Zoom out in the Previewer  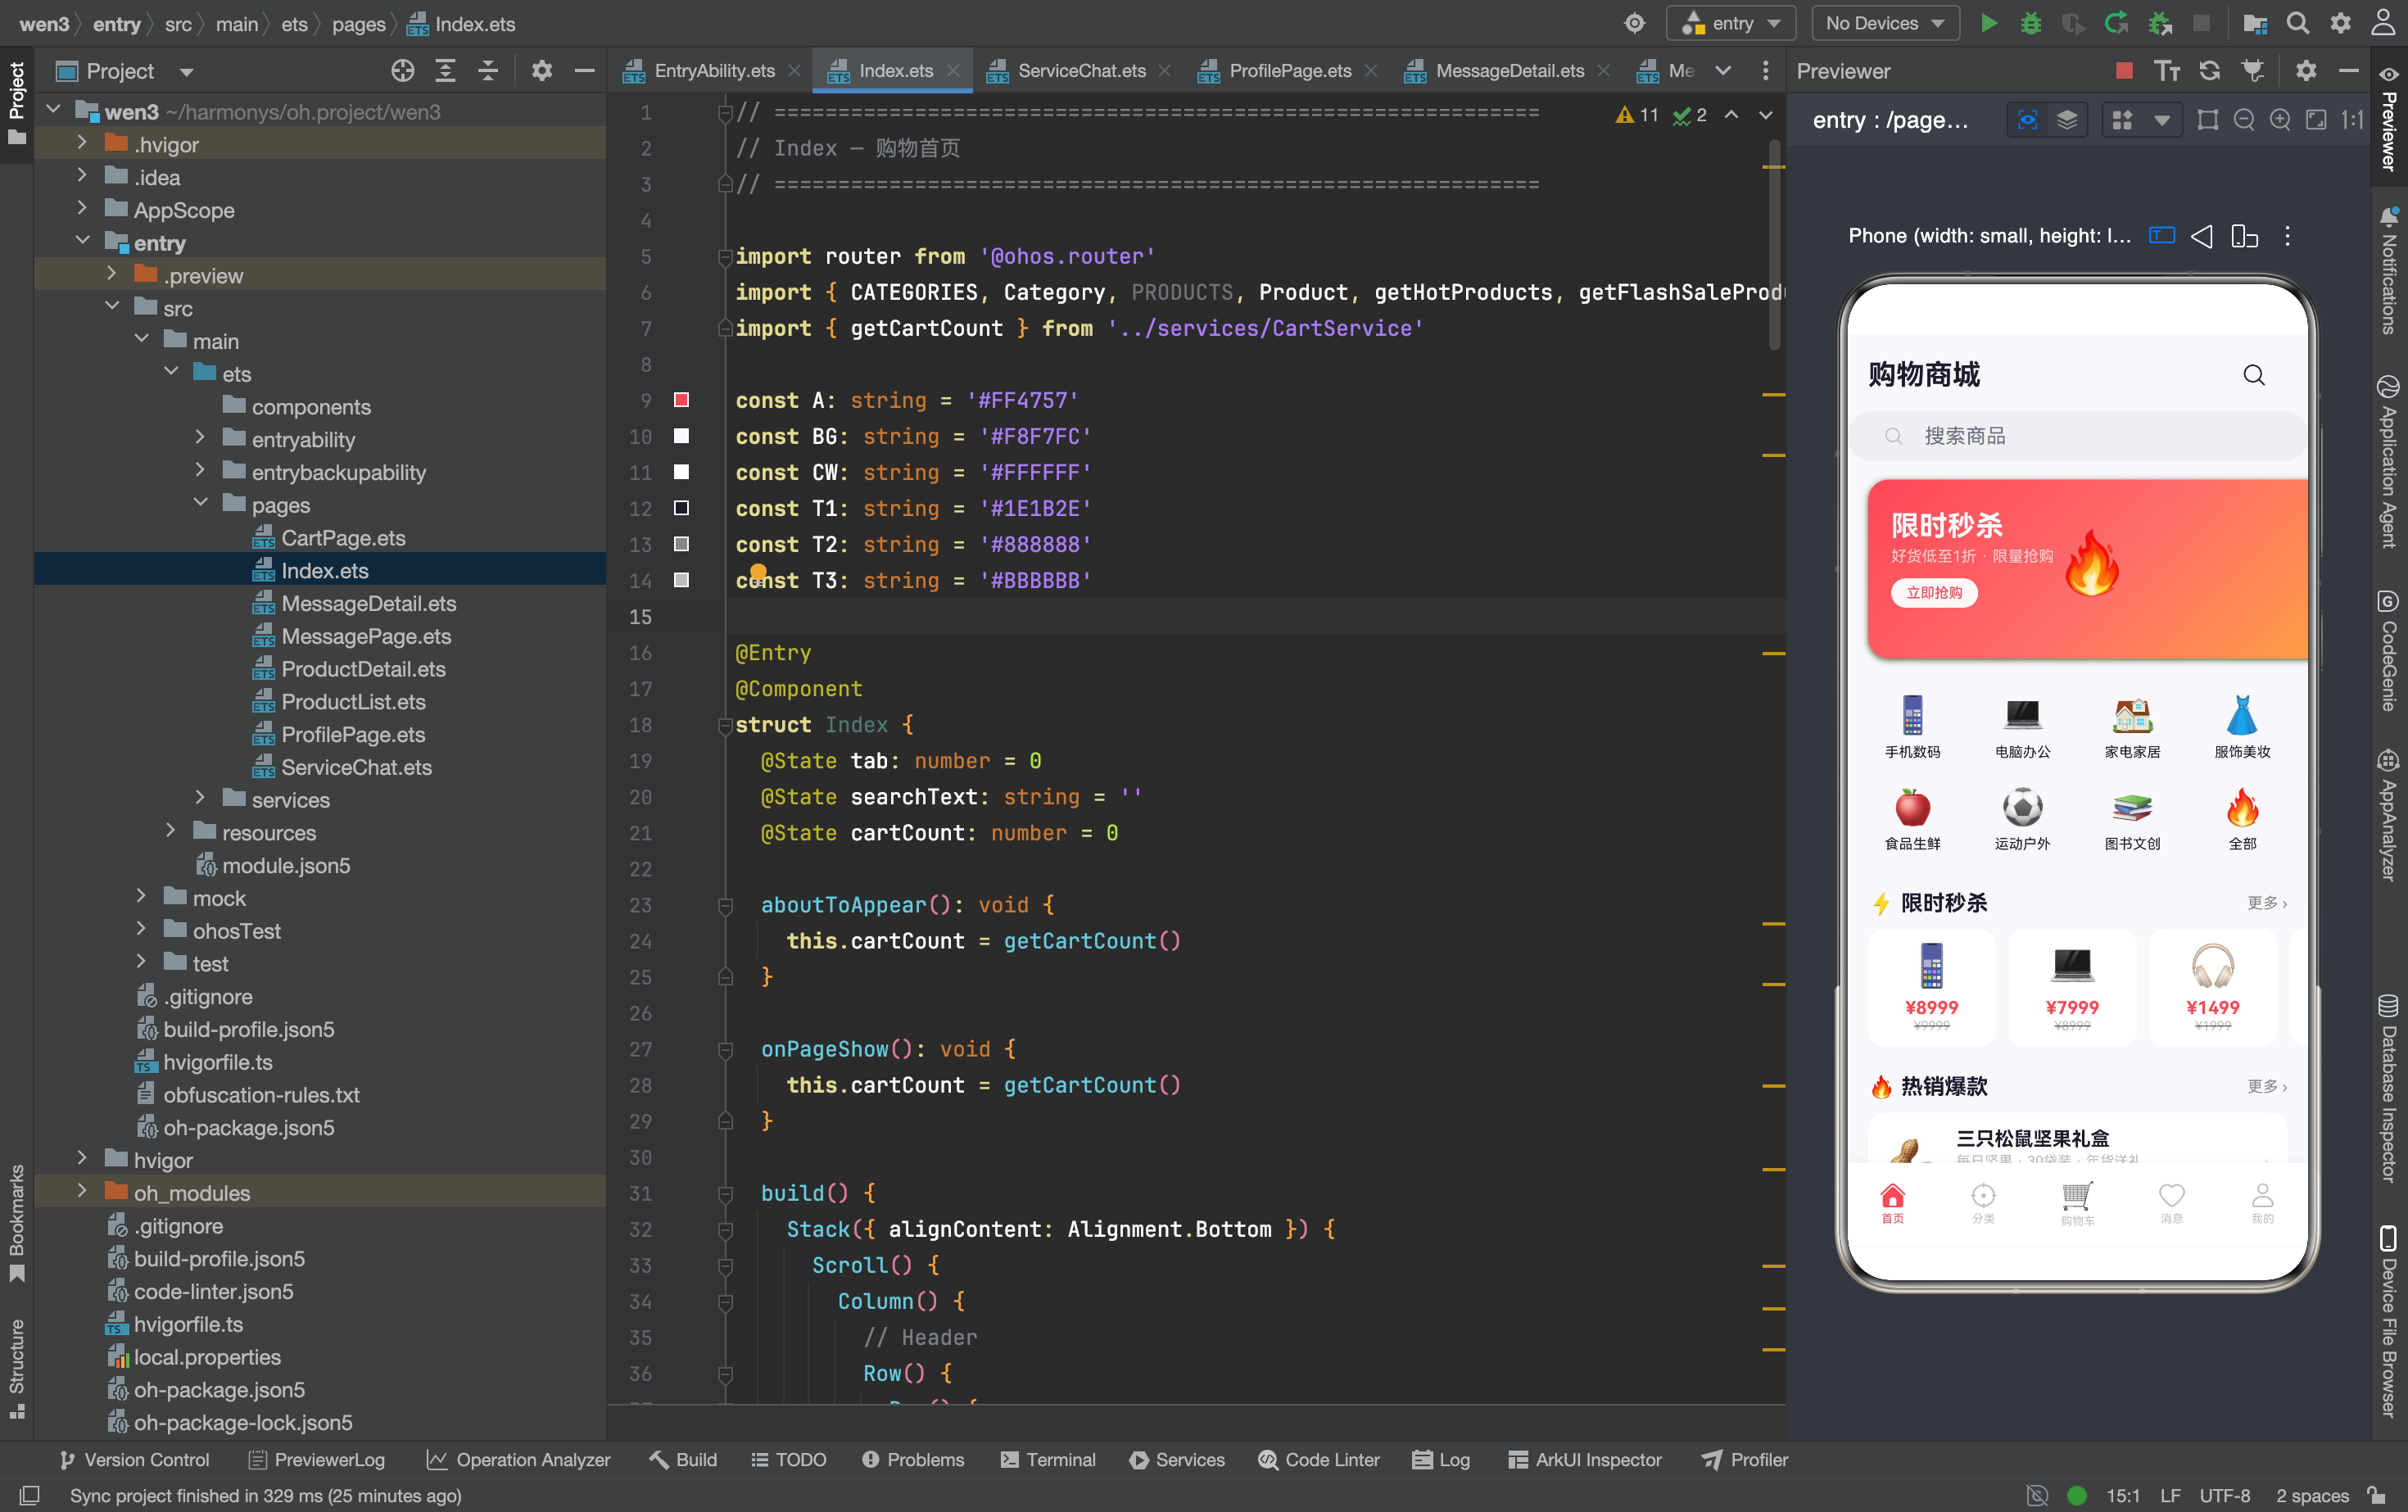click(2244, 120)
